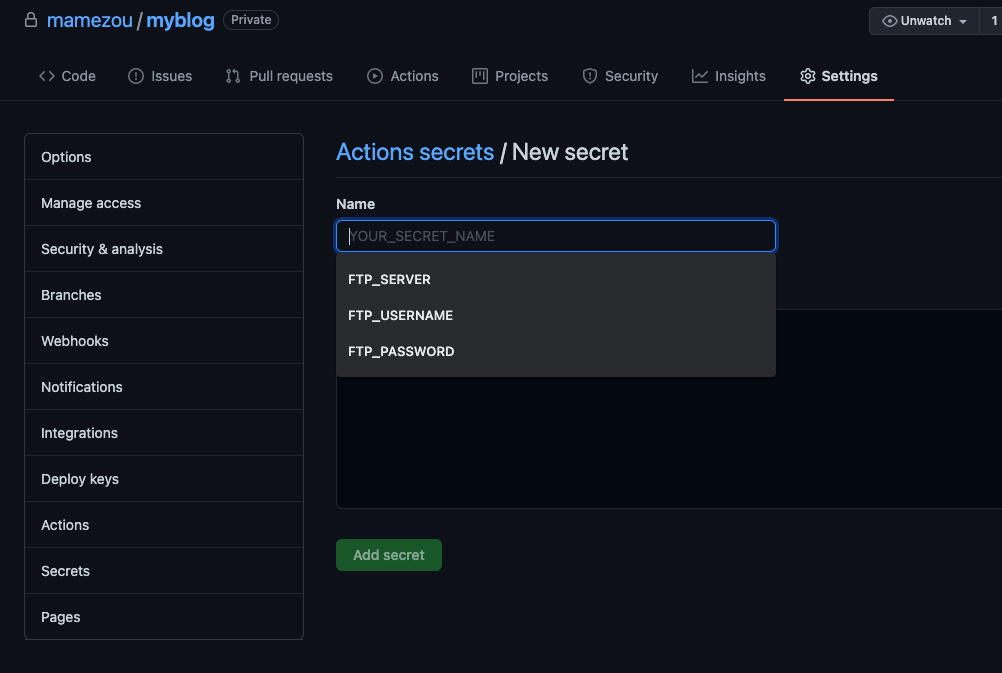Open the Actions tab in the repo navigation
Screen dimensions: 1002x673
403,76
